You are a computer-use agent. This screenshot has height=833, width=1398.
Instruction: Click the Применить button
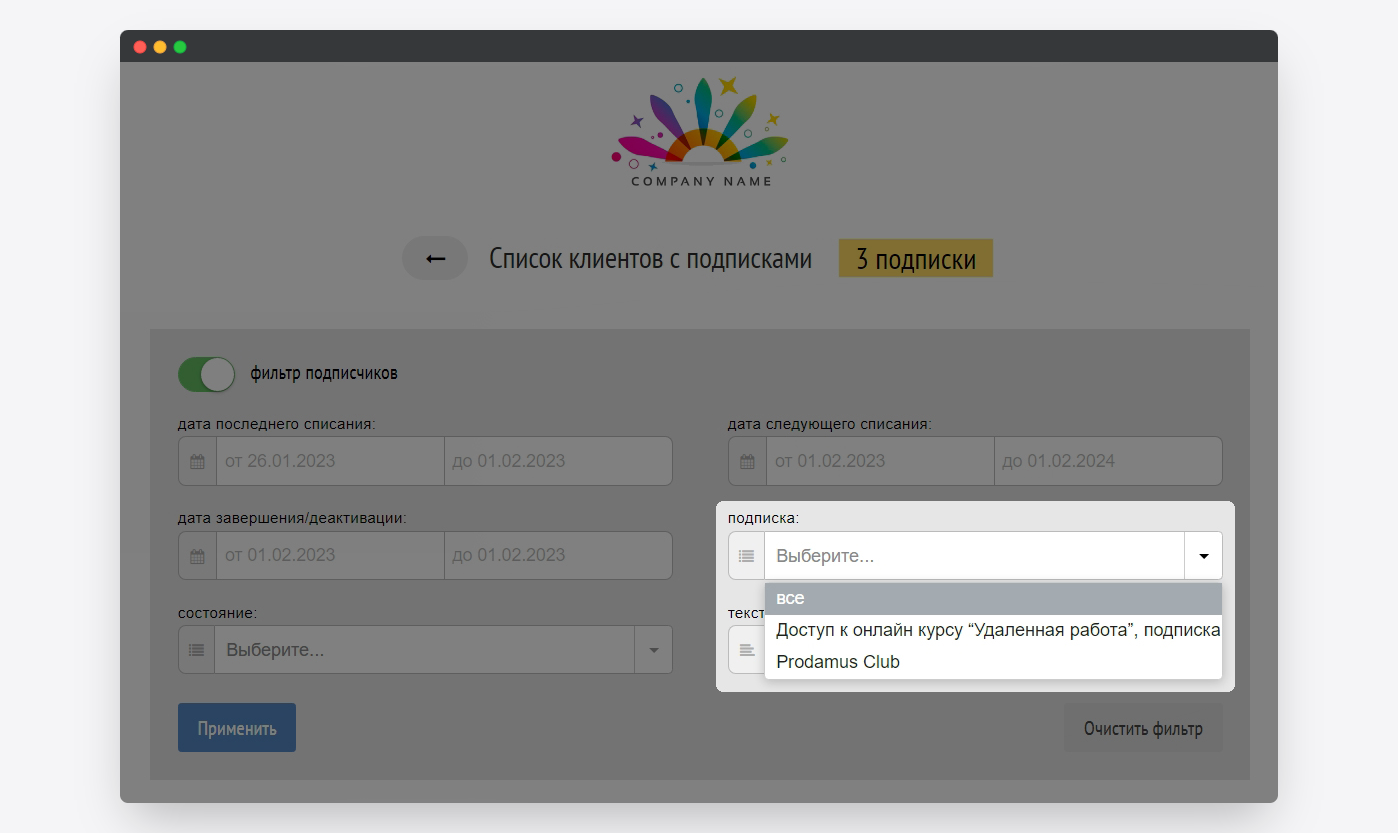[x=237, y=728]
